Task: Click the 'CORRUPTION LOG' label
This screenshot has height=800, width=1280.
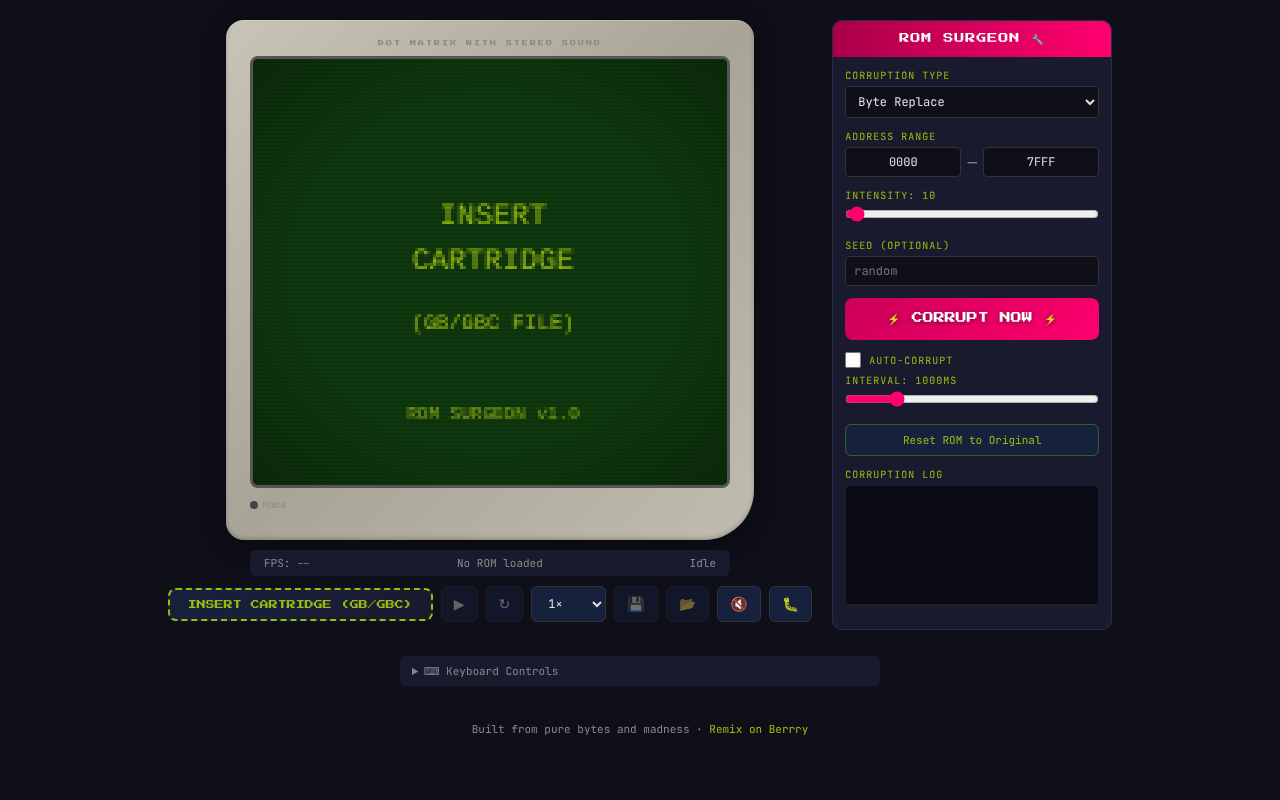Action: (x=894, y=475)
